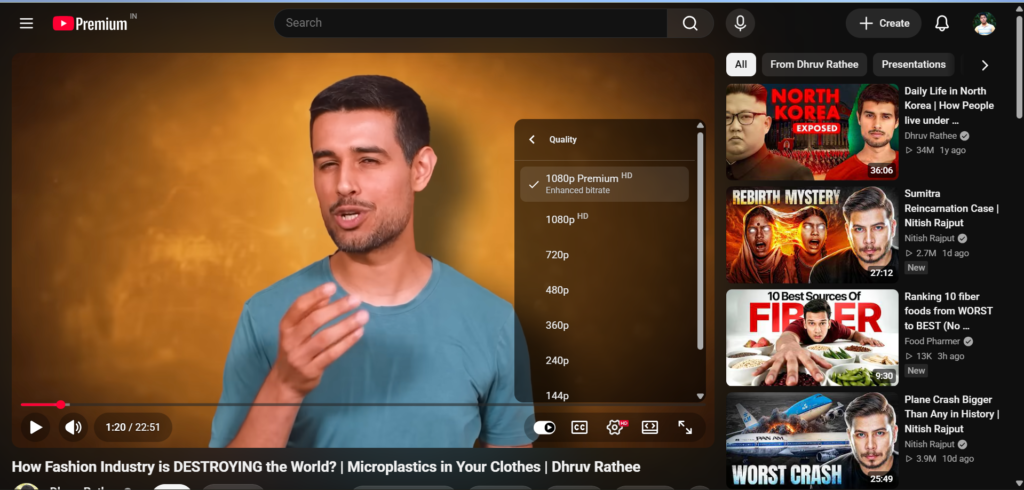Open the North Korea Exposed thumbnail
Viewport: 1024px width, 490px height.
[812, 132]
